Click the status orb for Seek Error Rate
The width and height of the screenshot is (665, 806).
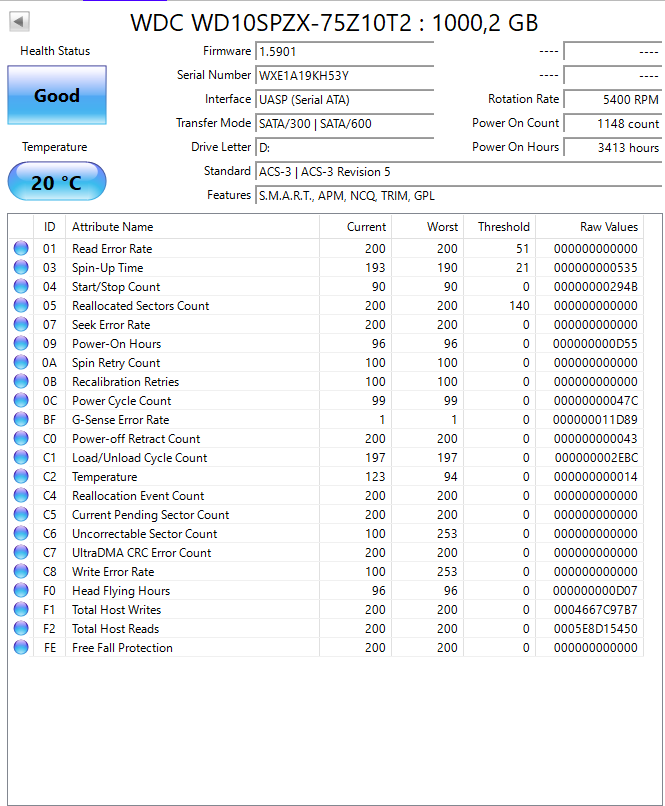(x=21, y=324)
